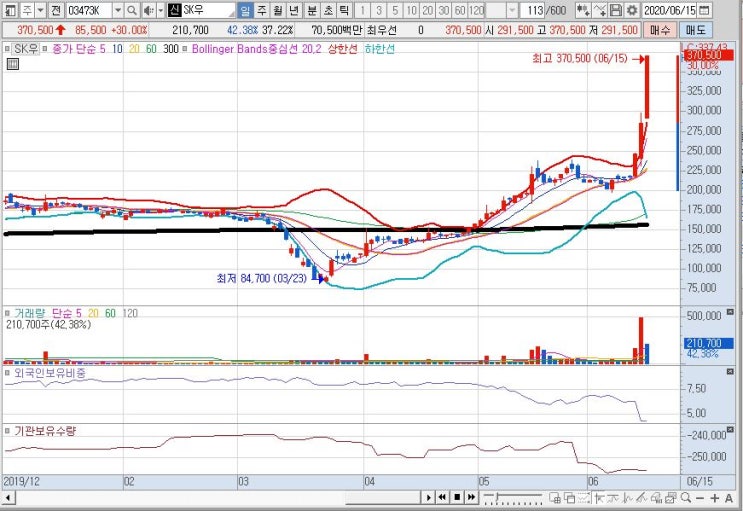Close the volume panel
The height and width of the screenshot is (511, 743).
pos(730,312)
